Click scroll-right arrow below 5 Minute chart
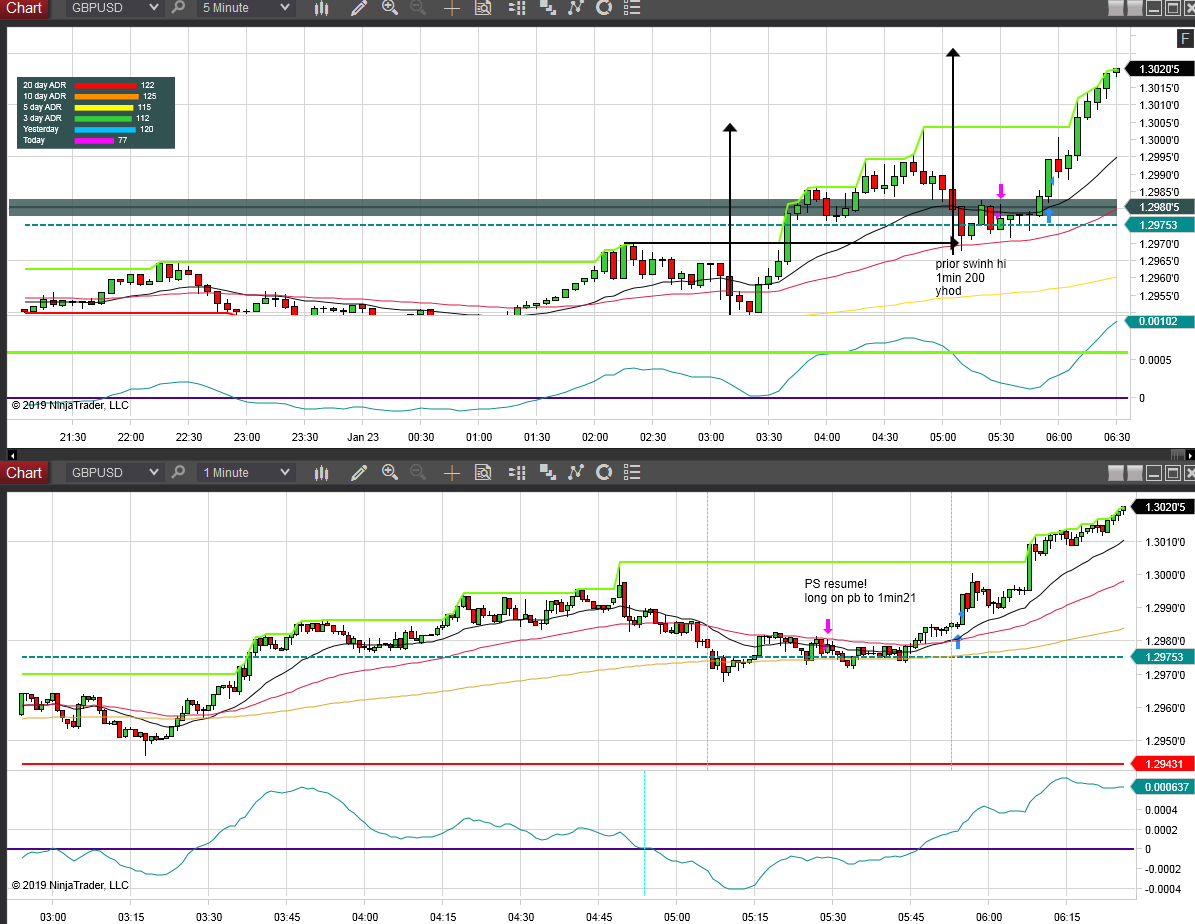The height and width of the screenshot is (924, 1195). pyautogui.click(x=1190, y=455)
